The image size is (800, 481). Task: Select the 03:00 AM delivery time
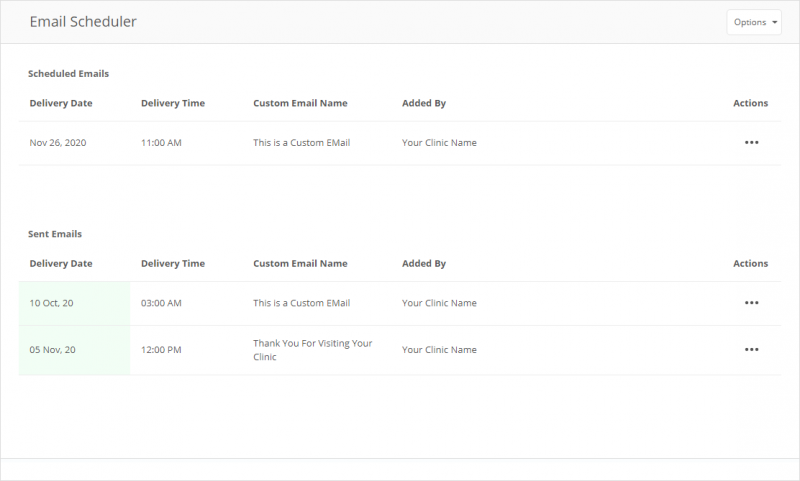(161, 303)
